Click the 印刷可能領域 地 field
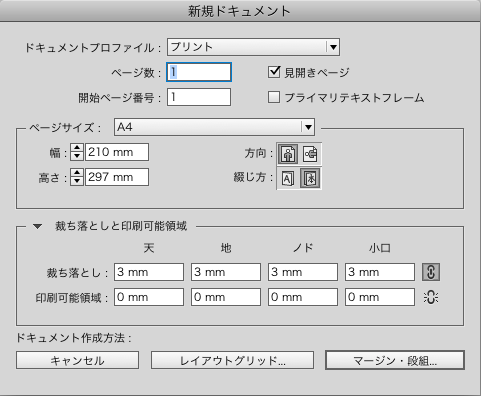 coord(226,297)
